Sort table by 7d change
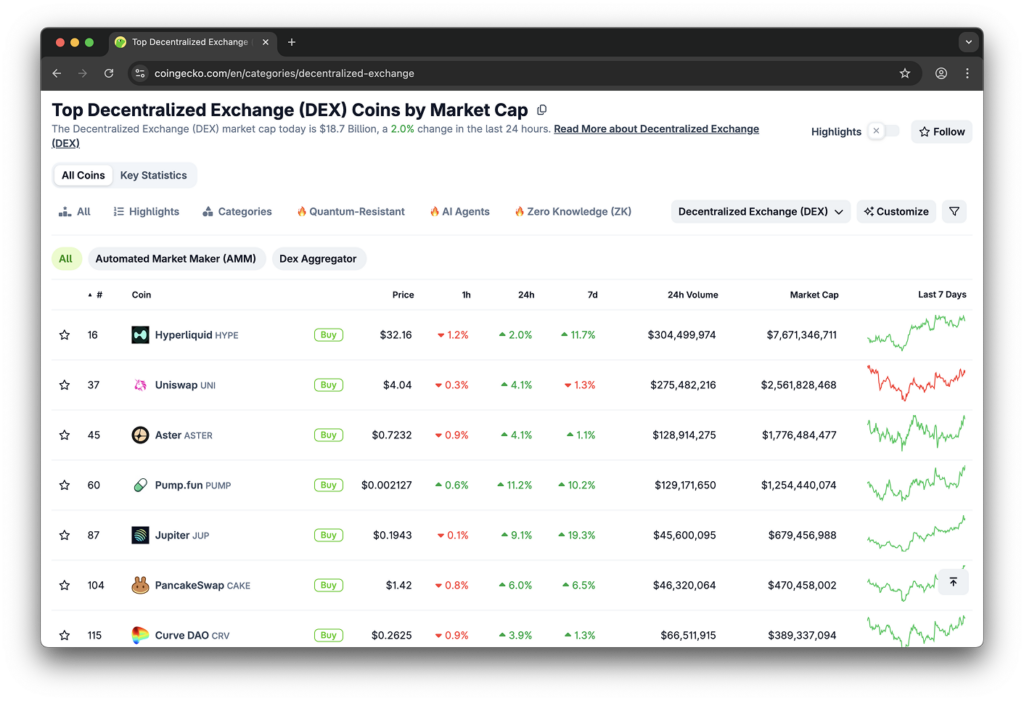 (x=592, y=295)
